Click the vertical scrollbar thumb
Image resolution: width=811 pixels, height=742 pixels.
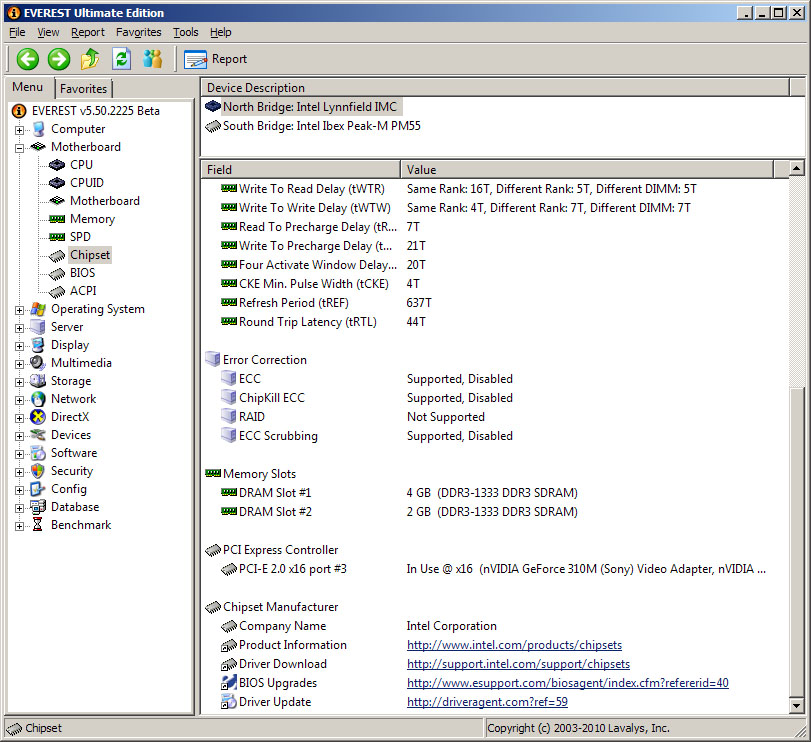pyautogui.click(x=797, y=541)
